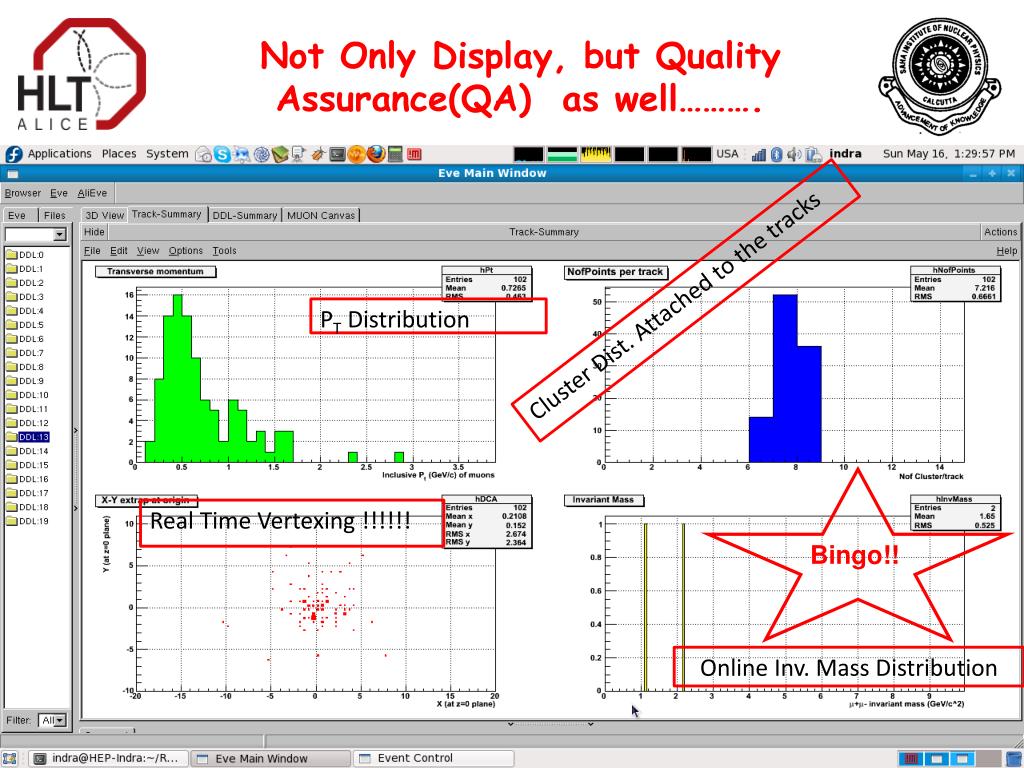1024x768 pixels.
Task: Click the hDCA statistics box
Action: [x=486, y=520]
